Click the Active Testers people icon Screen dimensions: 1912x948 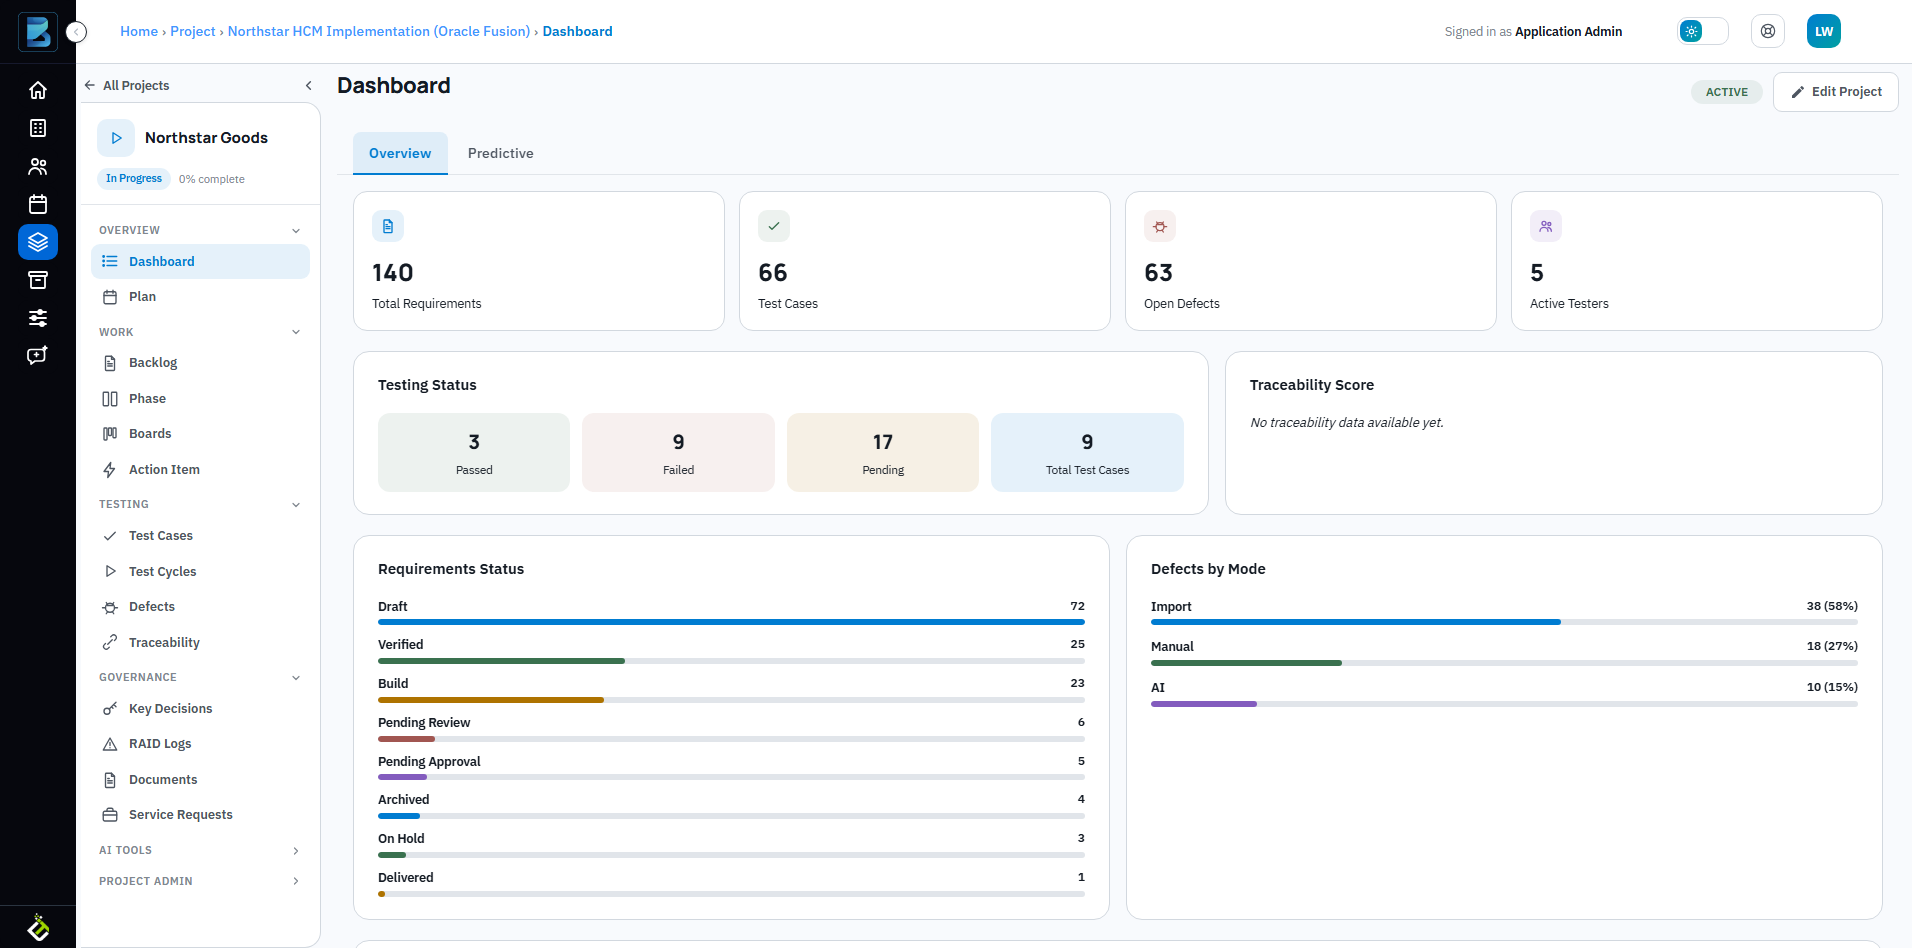1546,226
